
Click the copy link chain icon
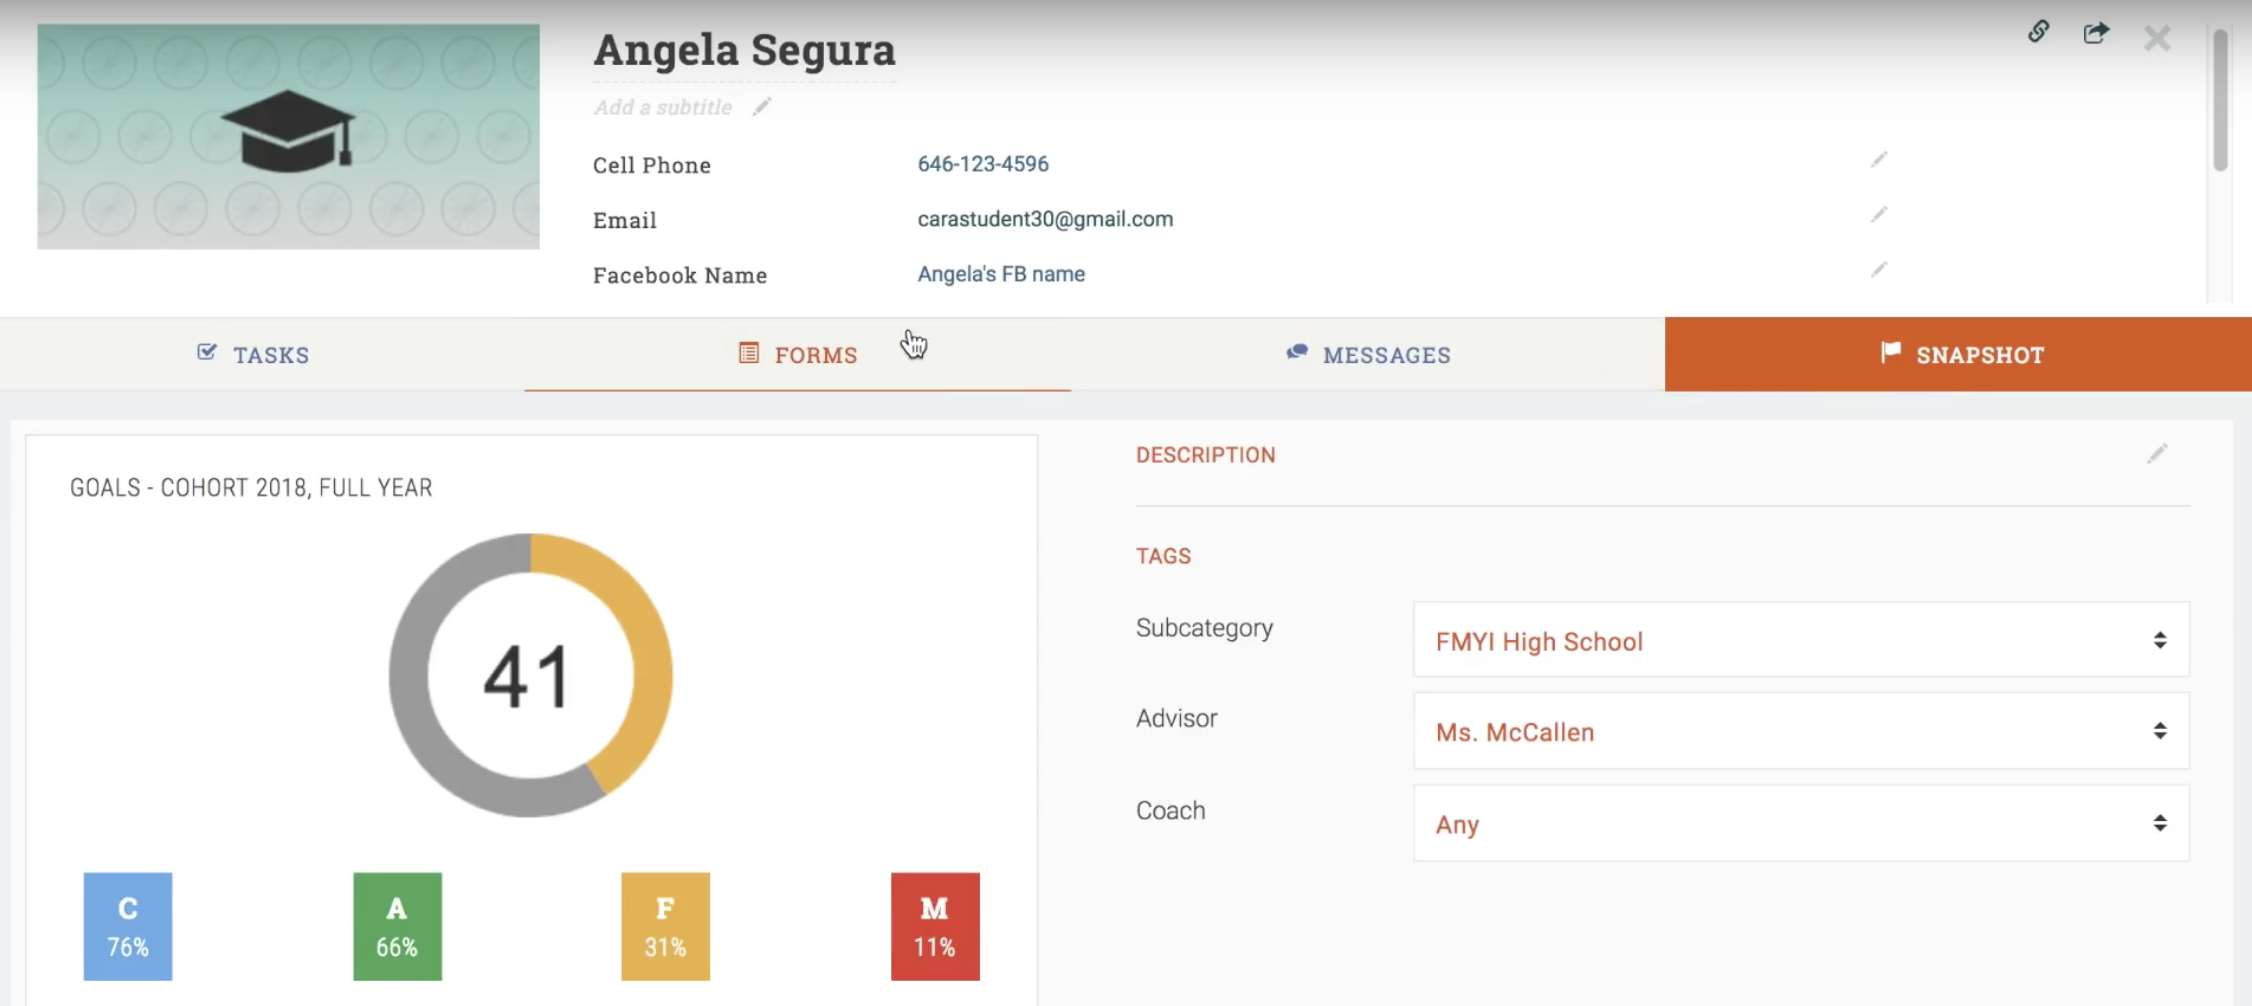(2038, 32)
